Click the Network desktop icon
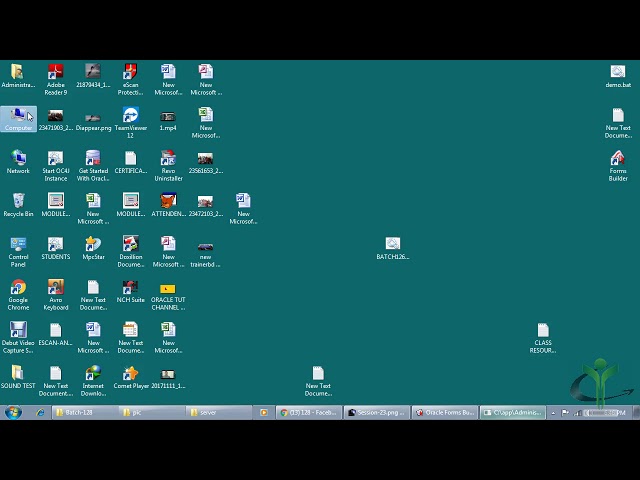The image size is (640, 480). 18,162
